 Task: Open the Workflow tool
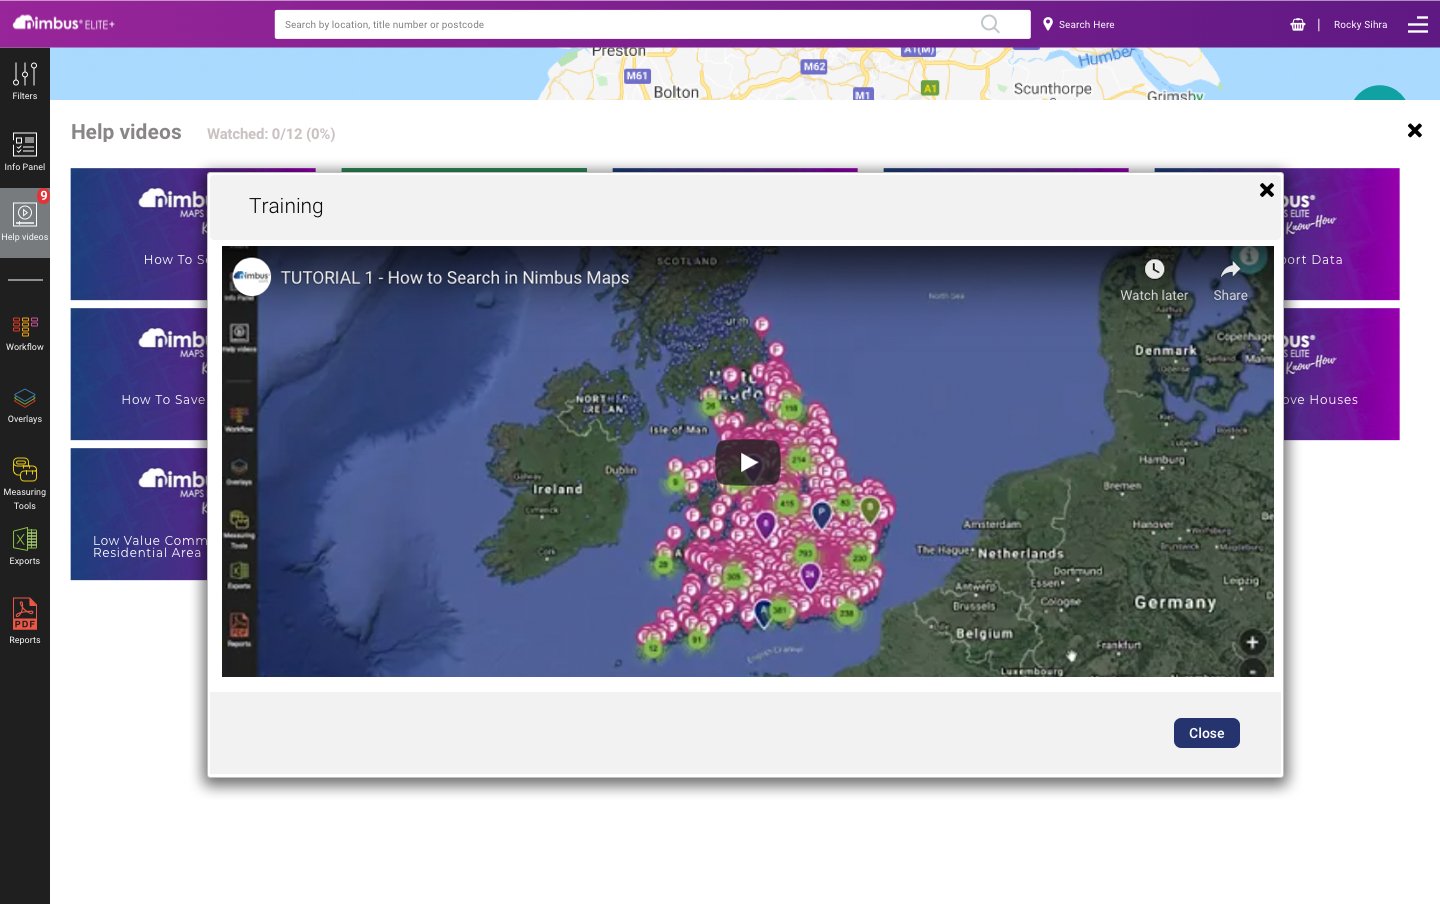pos(25,333)
